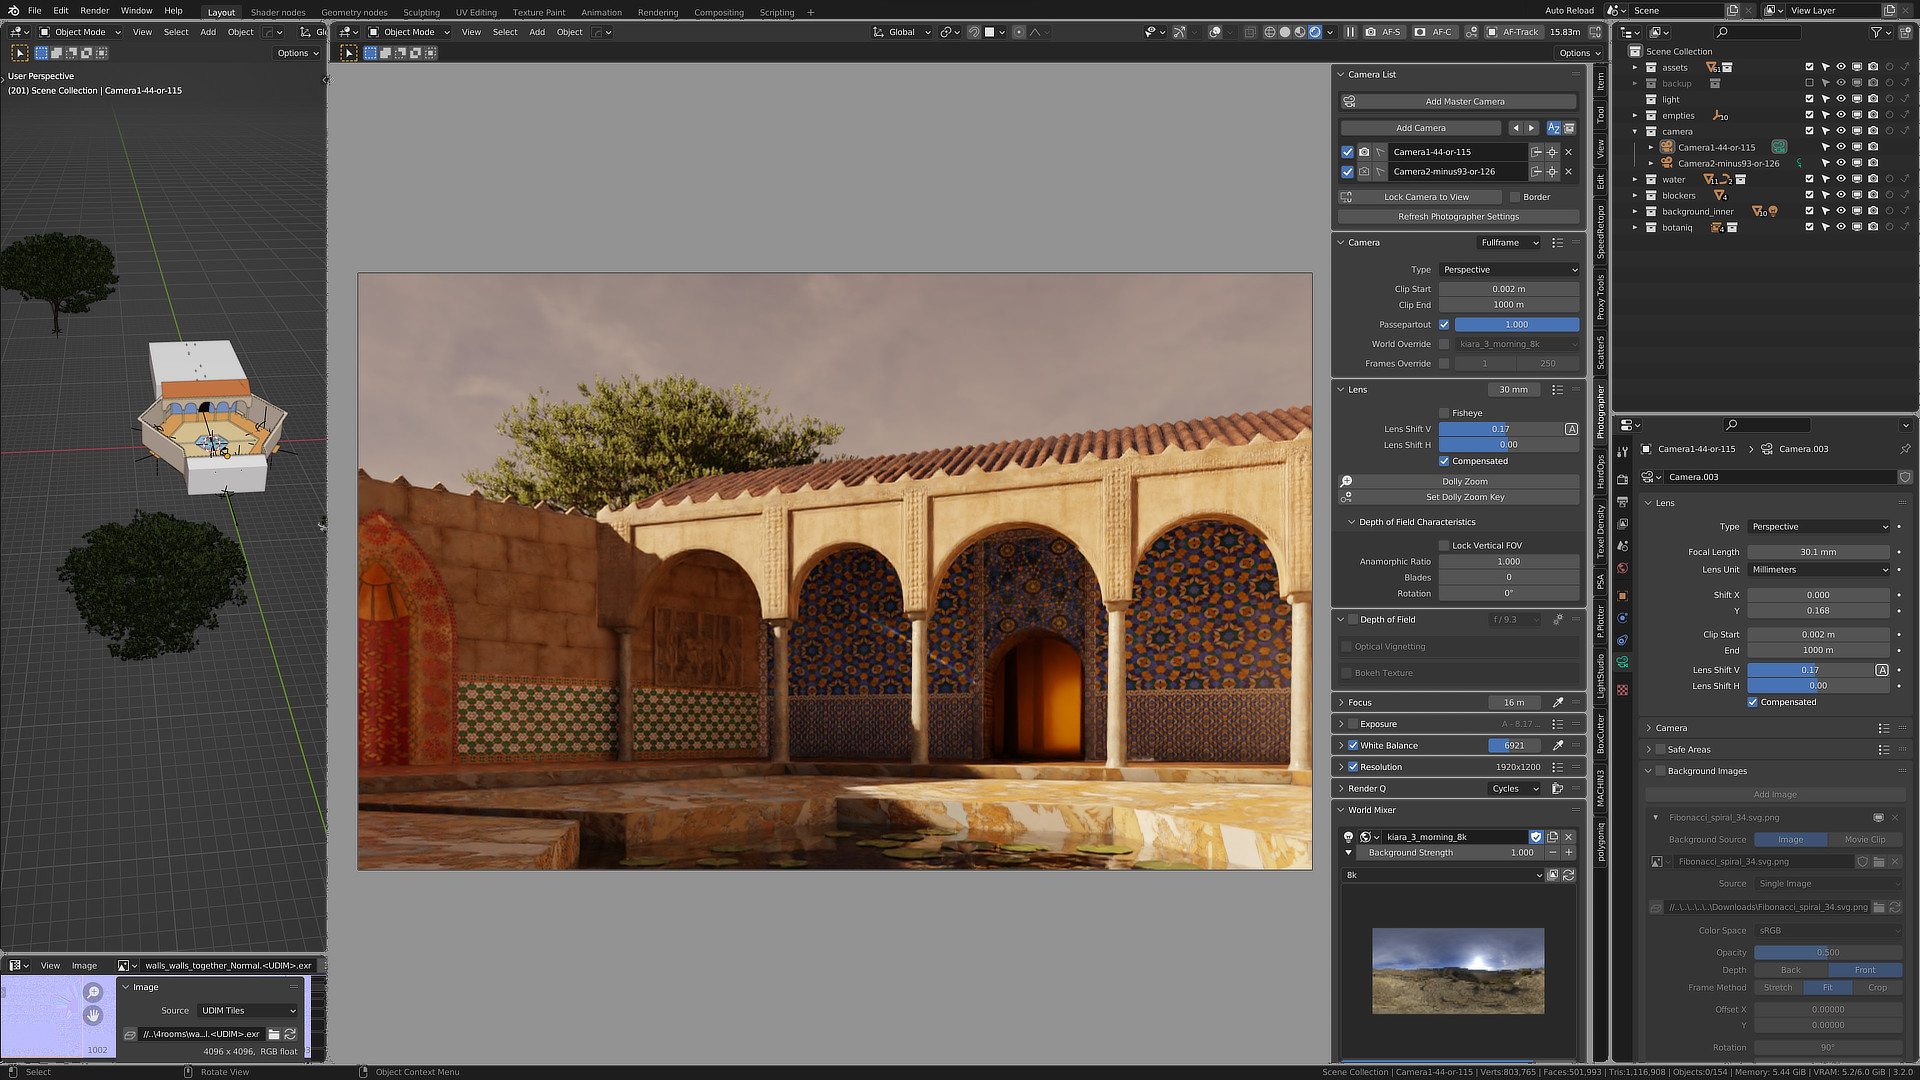This screenshot has width=1920, height=1080.
Task: Collapse the Camera List panel
Action: coord(1341,75)
